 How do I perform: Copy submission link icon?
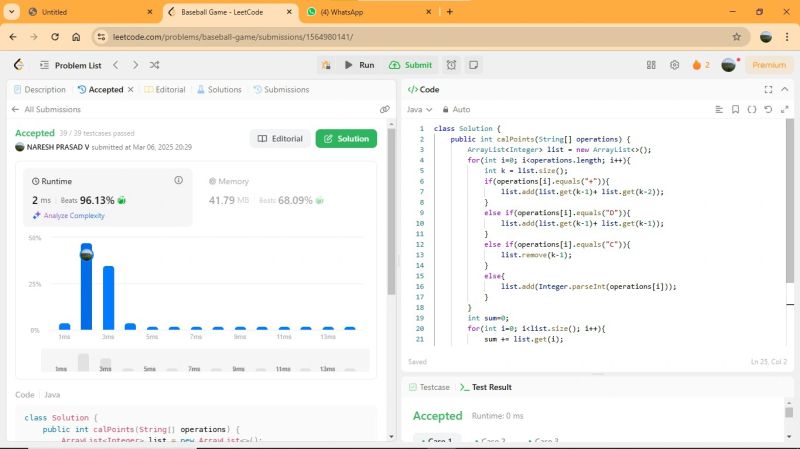pyautogui.click(x=385, y=109)
